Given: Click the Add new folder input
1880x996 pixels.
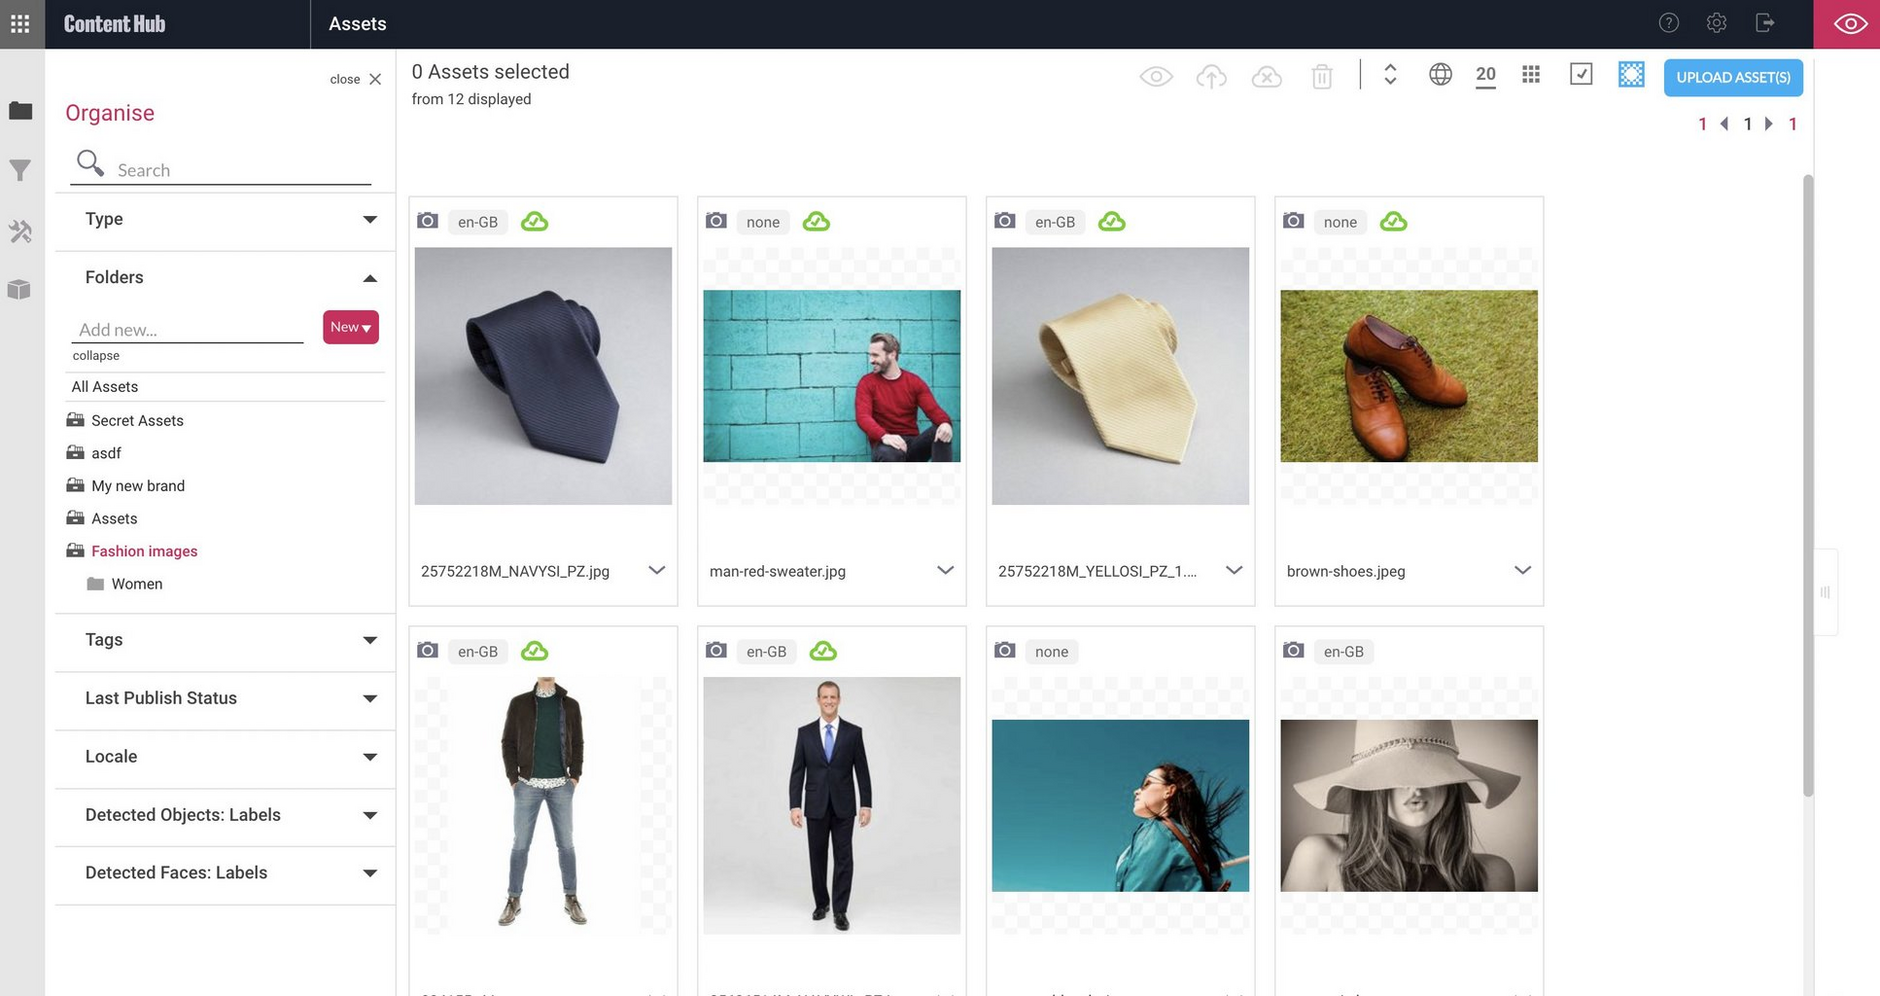Looking at the screenshot, I should (x=187, y=329).
